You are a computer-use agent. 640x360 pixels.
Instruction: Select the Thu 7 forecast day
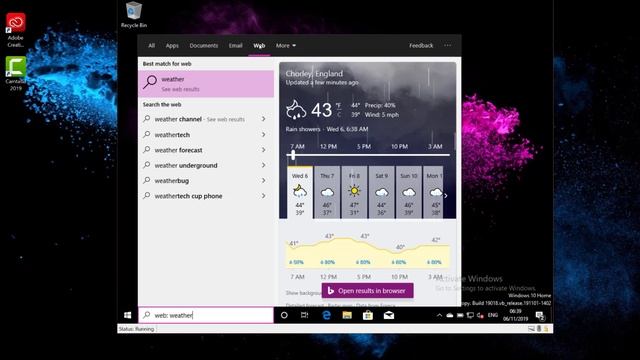pyautogui.click(x=327, y=193)
